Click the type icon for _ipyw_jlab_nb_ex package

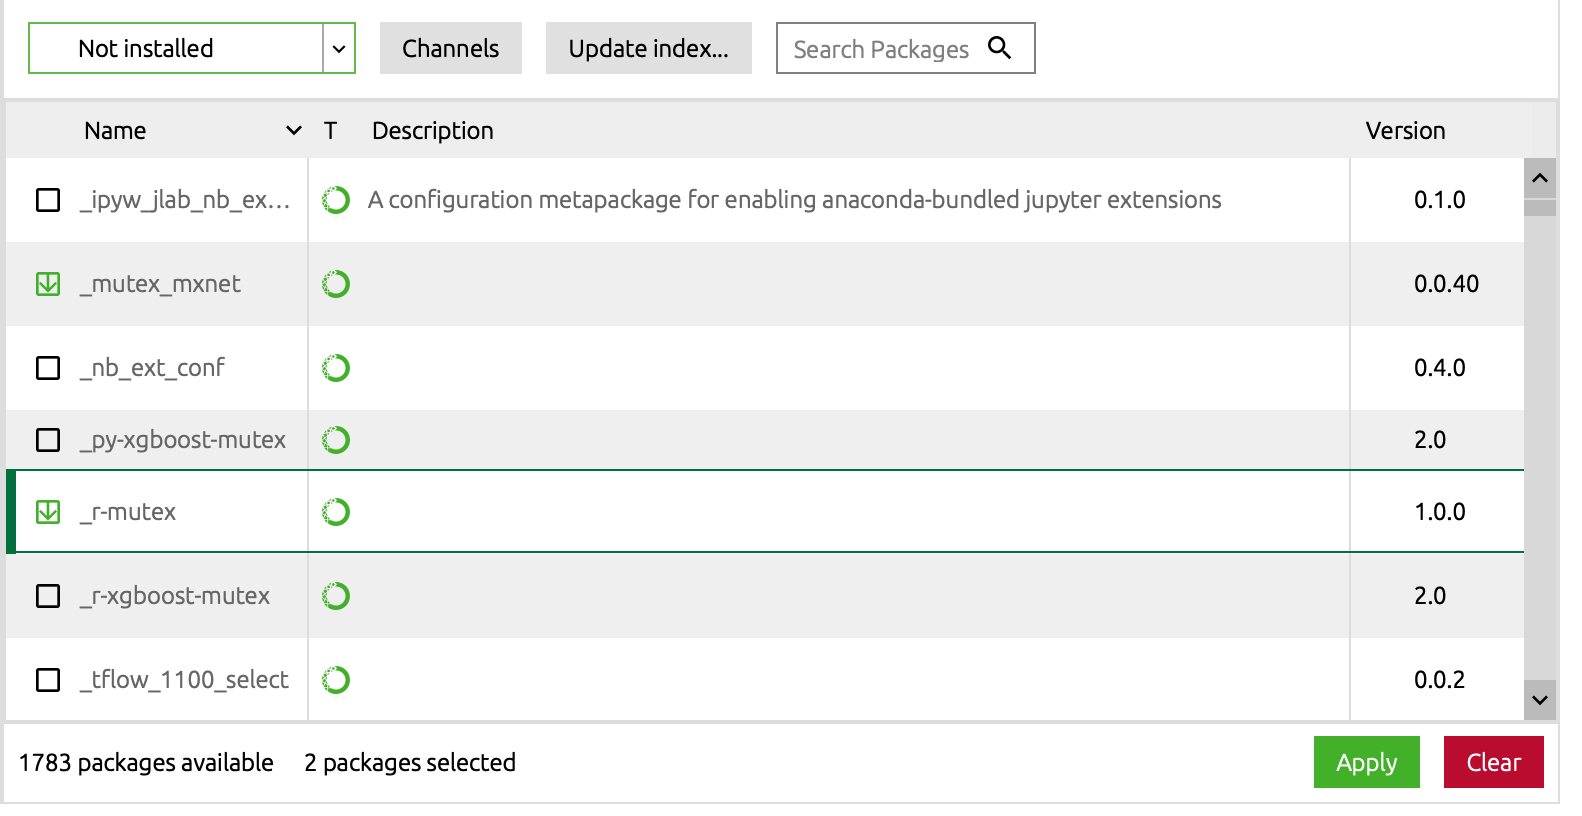tap(336, 200)
